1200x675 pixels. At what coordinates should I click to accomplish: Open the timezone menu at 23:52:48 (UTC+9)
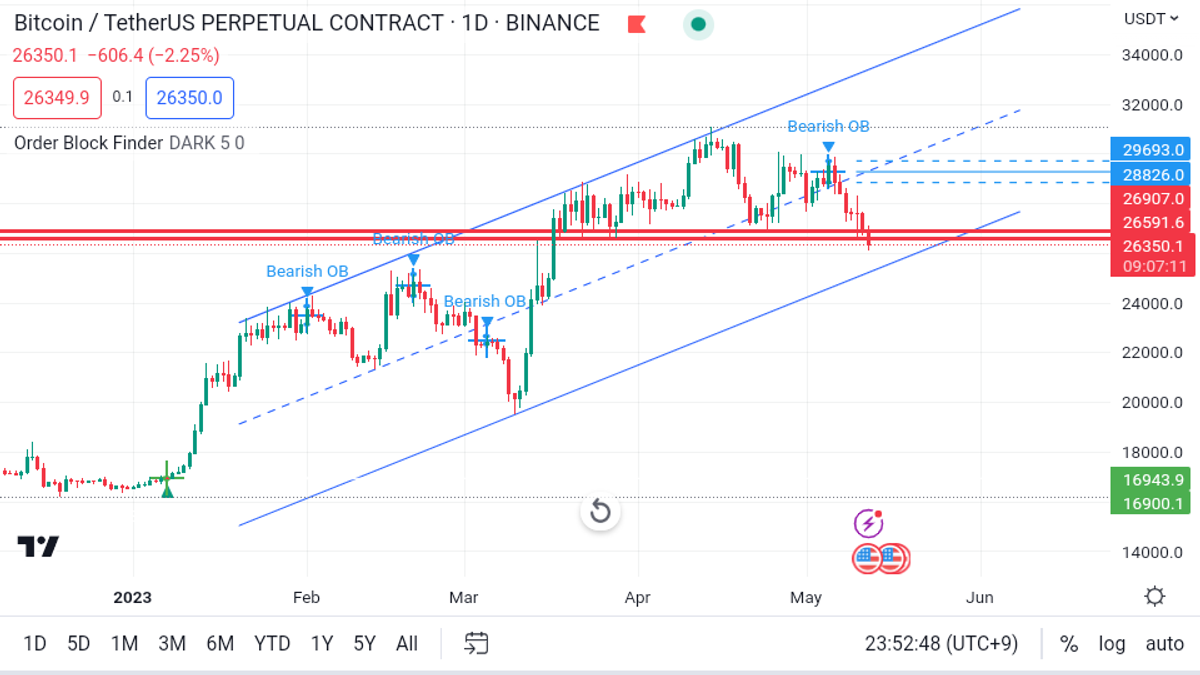tap(941, 643)
